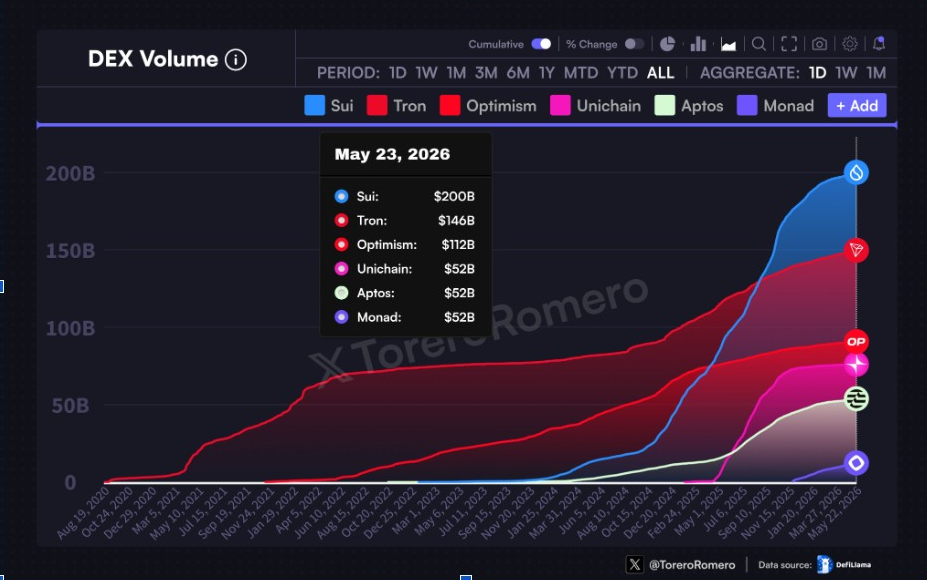Toggle Sui series in legend
The height and width of the screenshot is (580, 927).
point(329,106)
